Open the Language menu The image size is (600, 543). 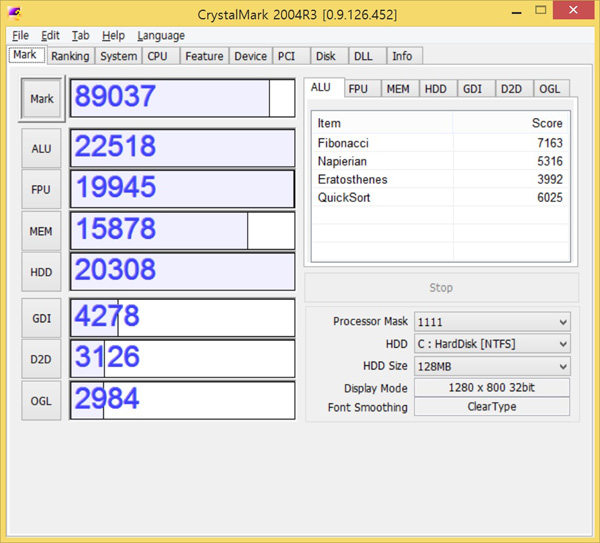[161, 35]
